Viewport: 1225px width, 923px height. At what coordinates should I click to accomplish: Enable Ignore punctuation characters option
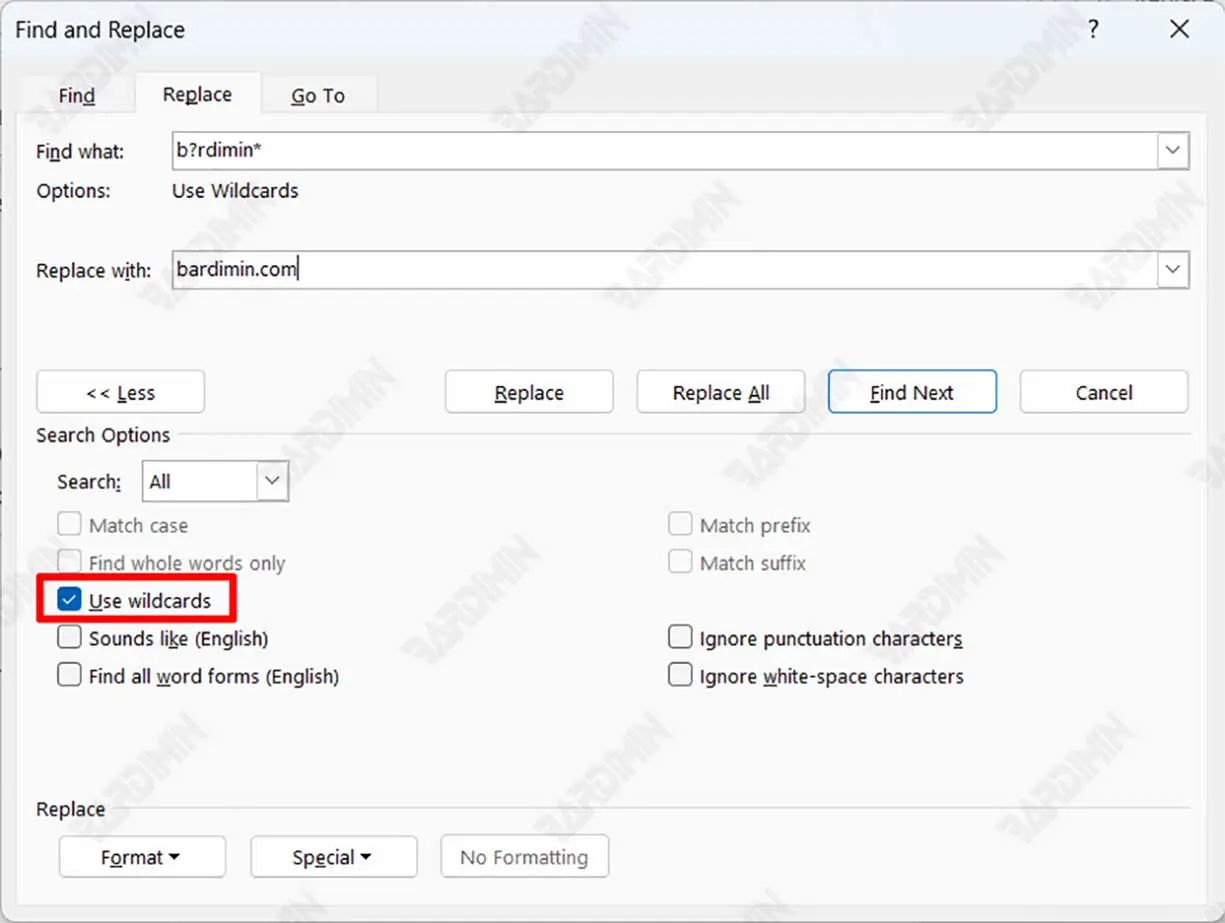tap(680, 638)
